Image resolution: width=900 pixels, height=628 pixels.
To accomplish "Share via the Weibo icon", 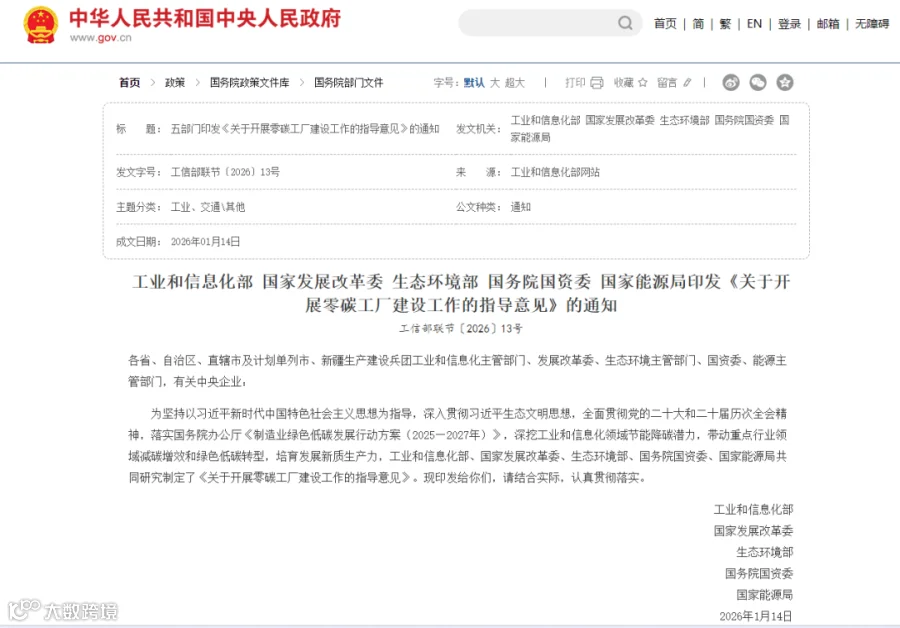I will 731,83.
